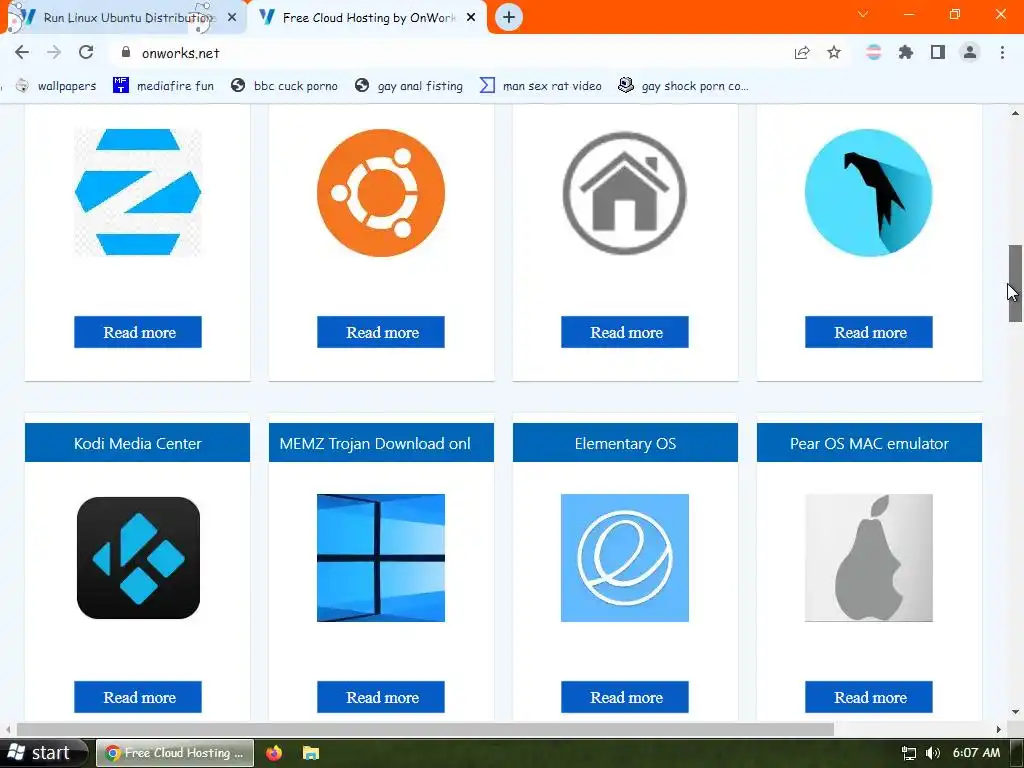Open the Extensions puzzle piece menu
Image resolution: width=1024 pixels, height=768 pixels.
pyautogui.click(x=905, y=53)
